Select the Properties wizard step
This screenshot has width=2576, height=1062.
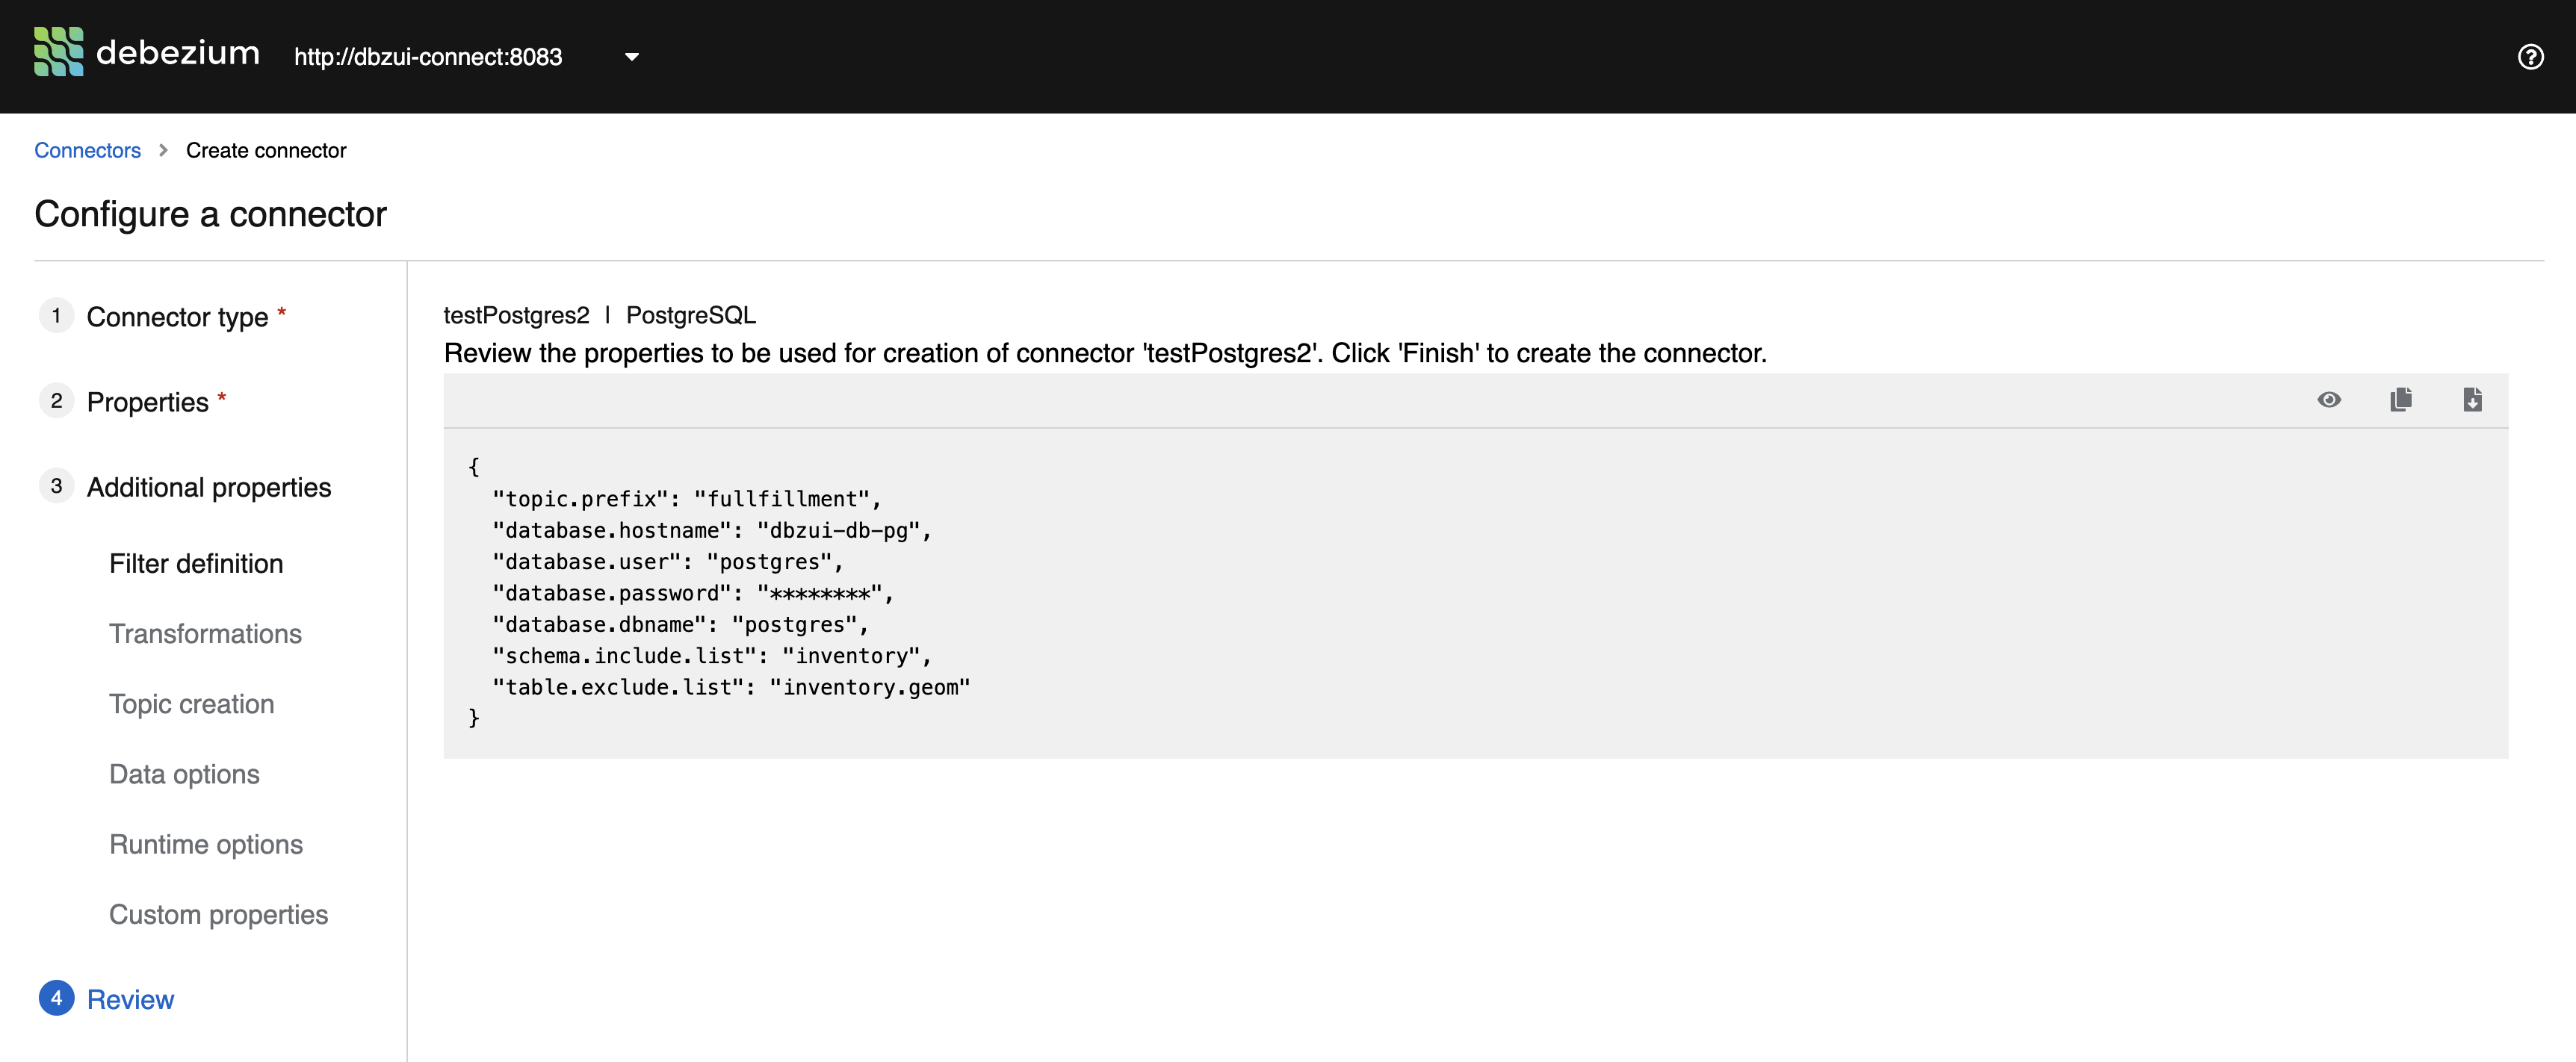pyautogui.click(x=148, y=402)
